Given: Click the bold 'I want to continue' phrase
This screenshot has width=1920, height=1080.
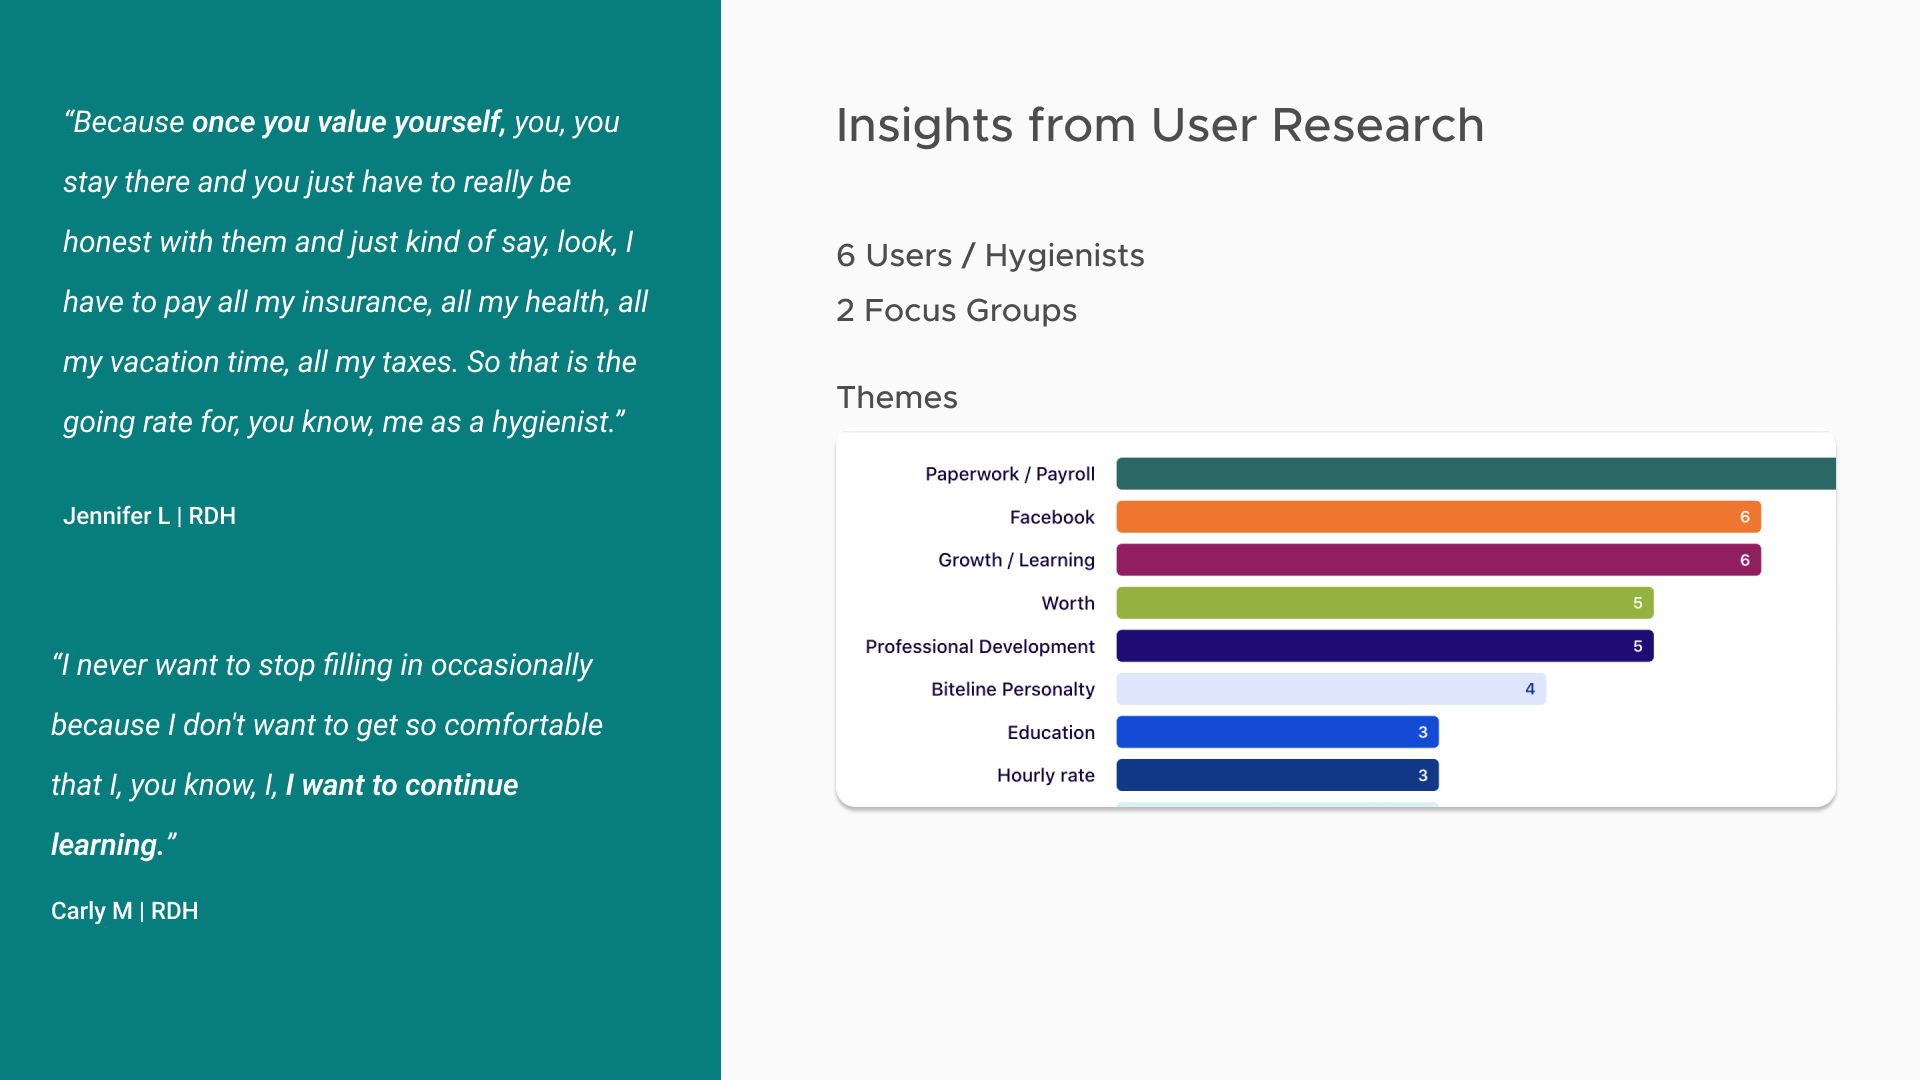Looking at the screenshot, I should 402,786.
